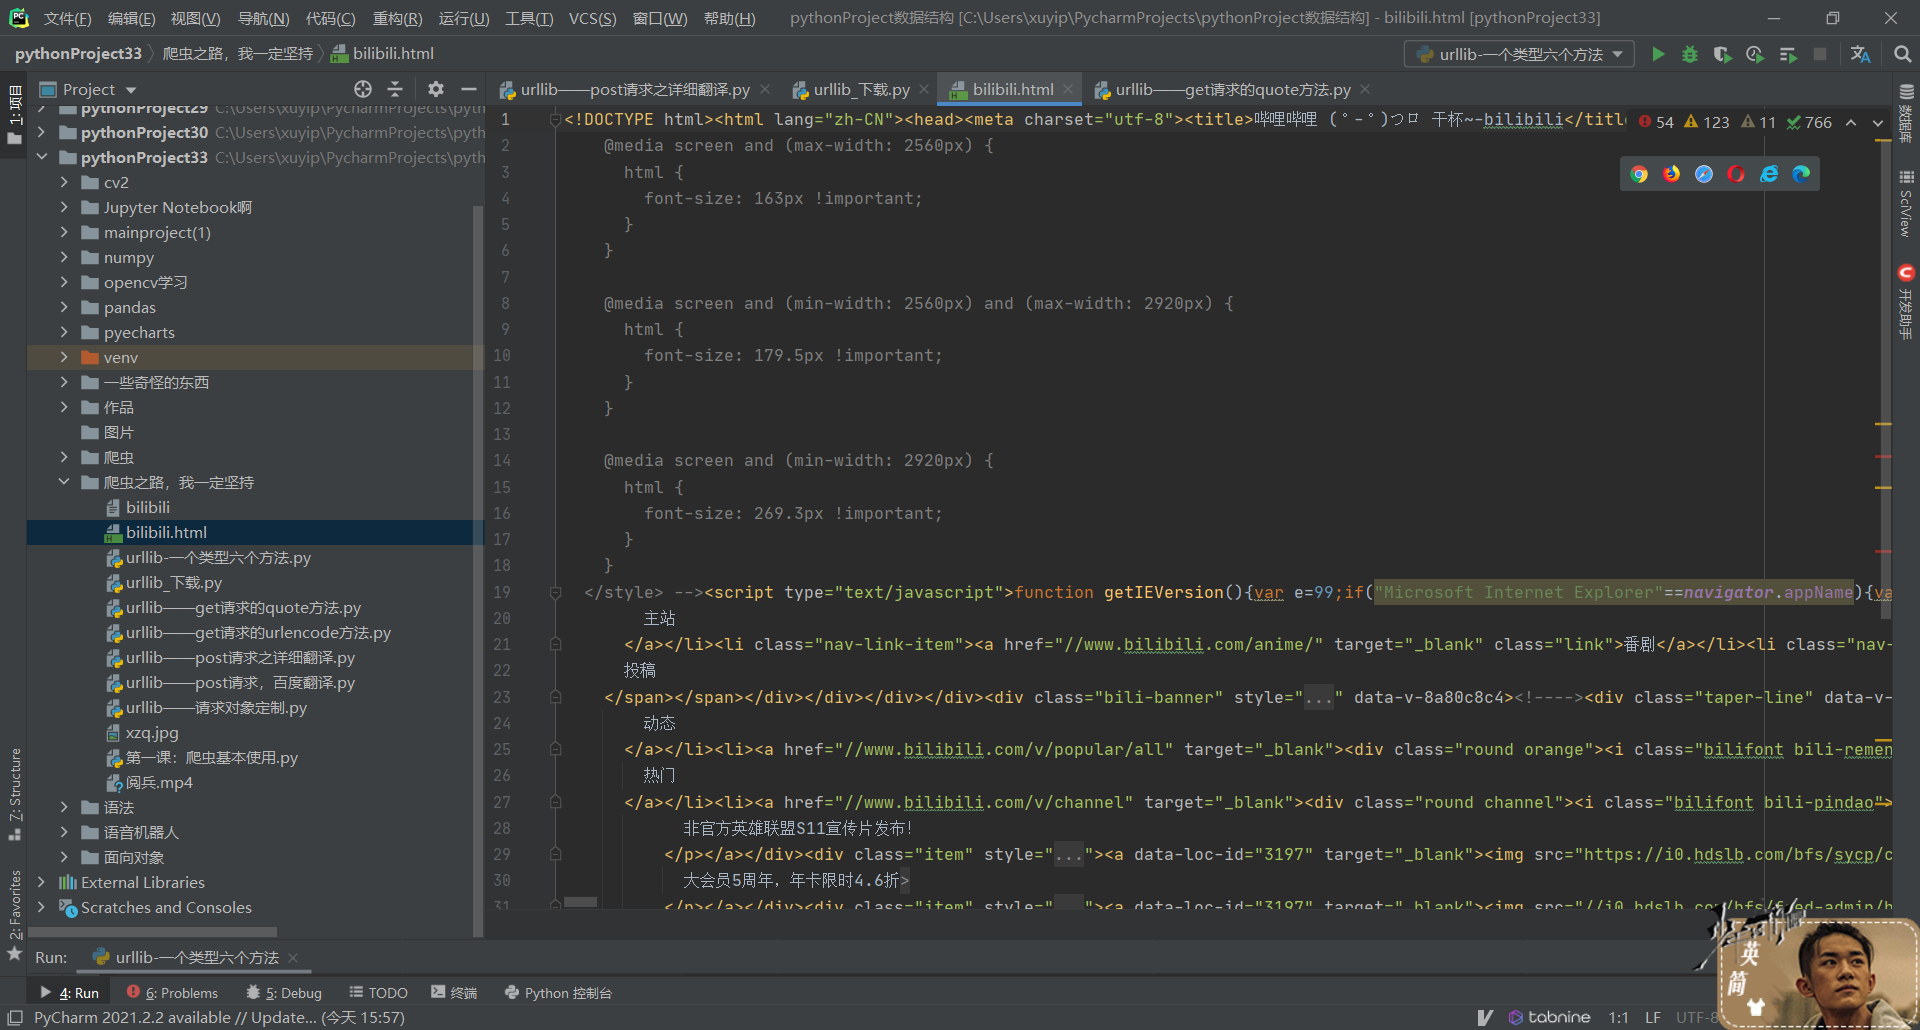Select 阅兵.mp4 in the project tree

click(159, 782)
